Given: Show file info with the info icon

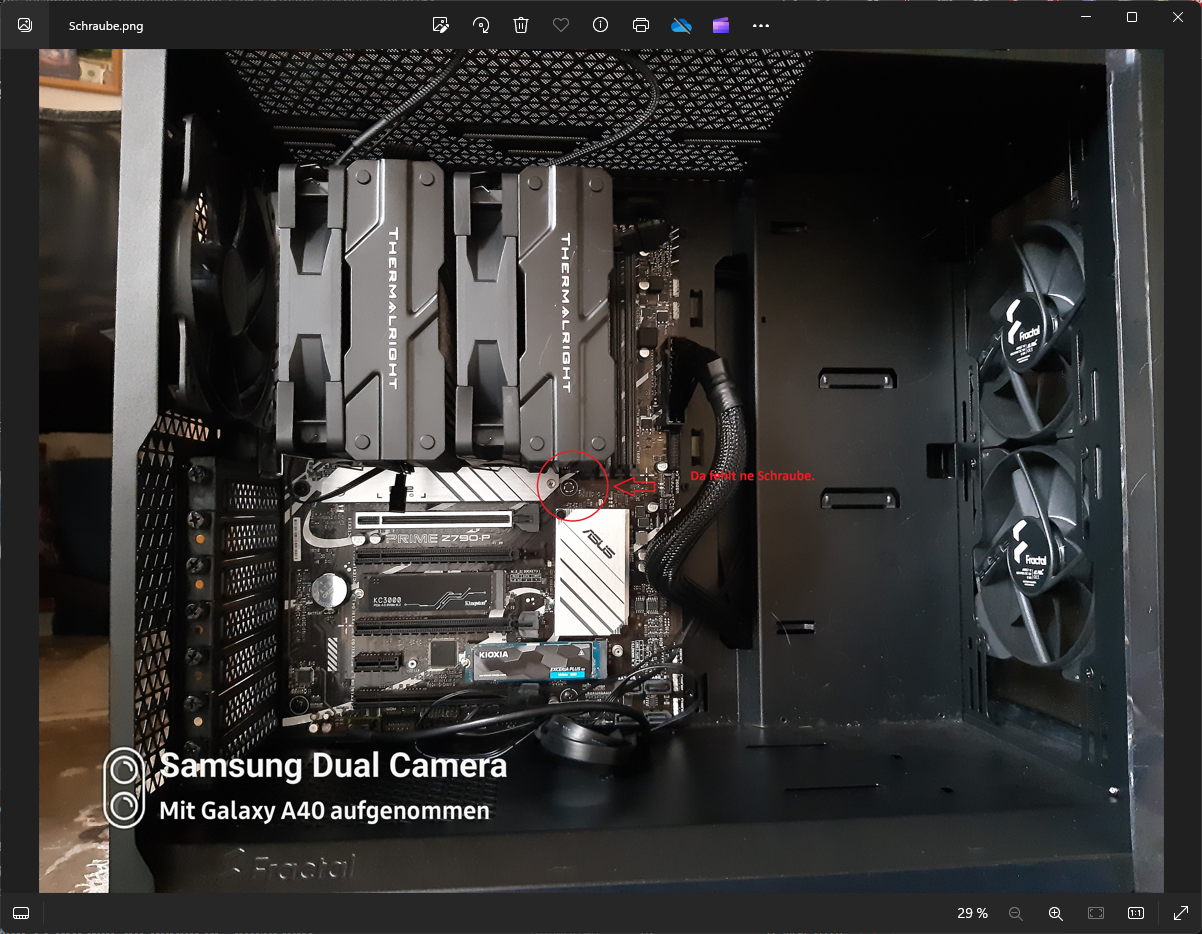Looking at the screenshot, I should coord(601,25).
